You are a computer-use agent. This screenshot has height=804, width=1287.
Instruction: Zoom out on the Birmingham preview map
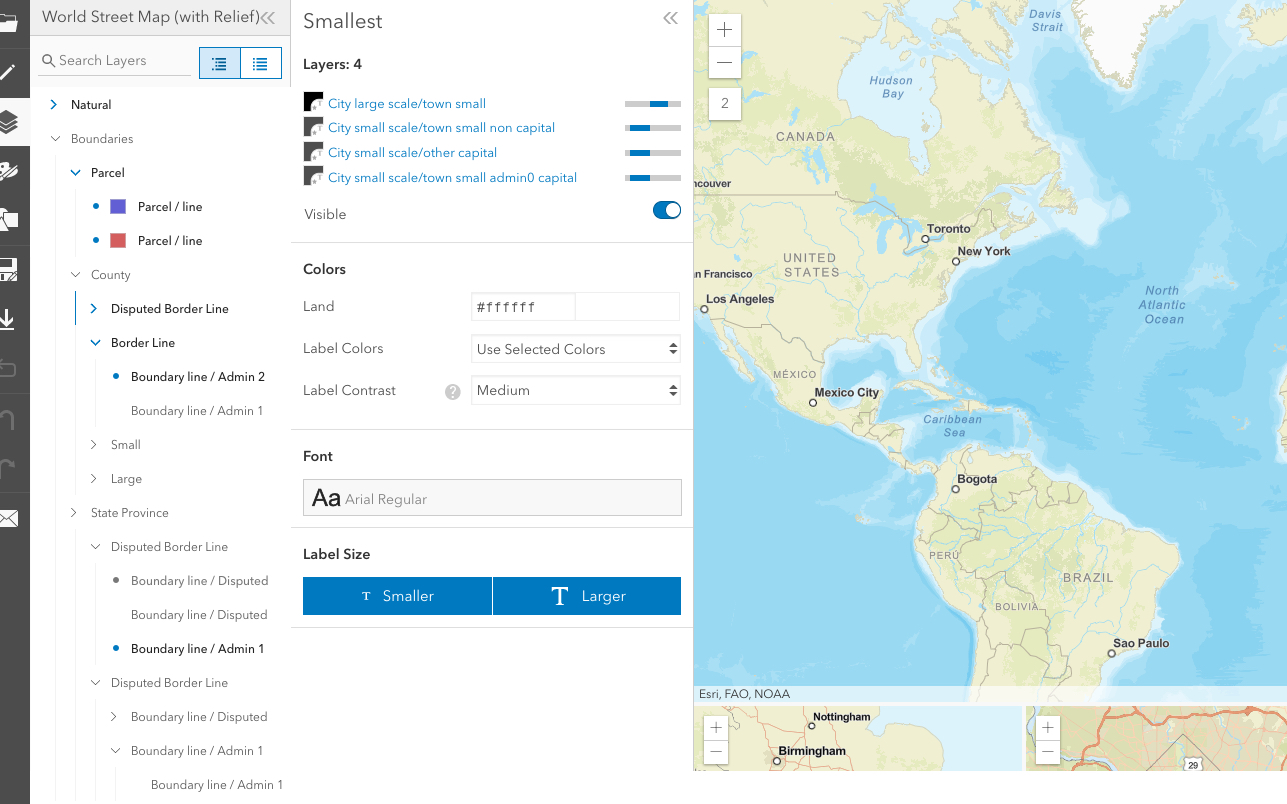[x=716, y=752]
